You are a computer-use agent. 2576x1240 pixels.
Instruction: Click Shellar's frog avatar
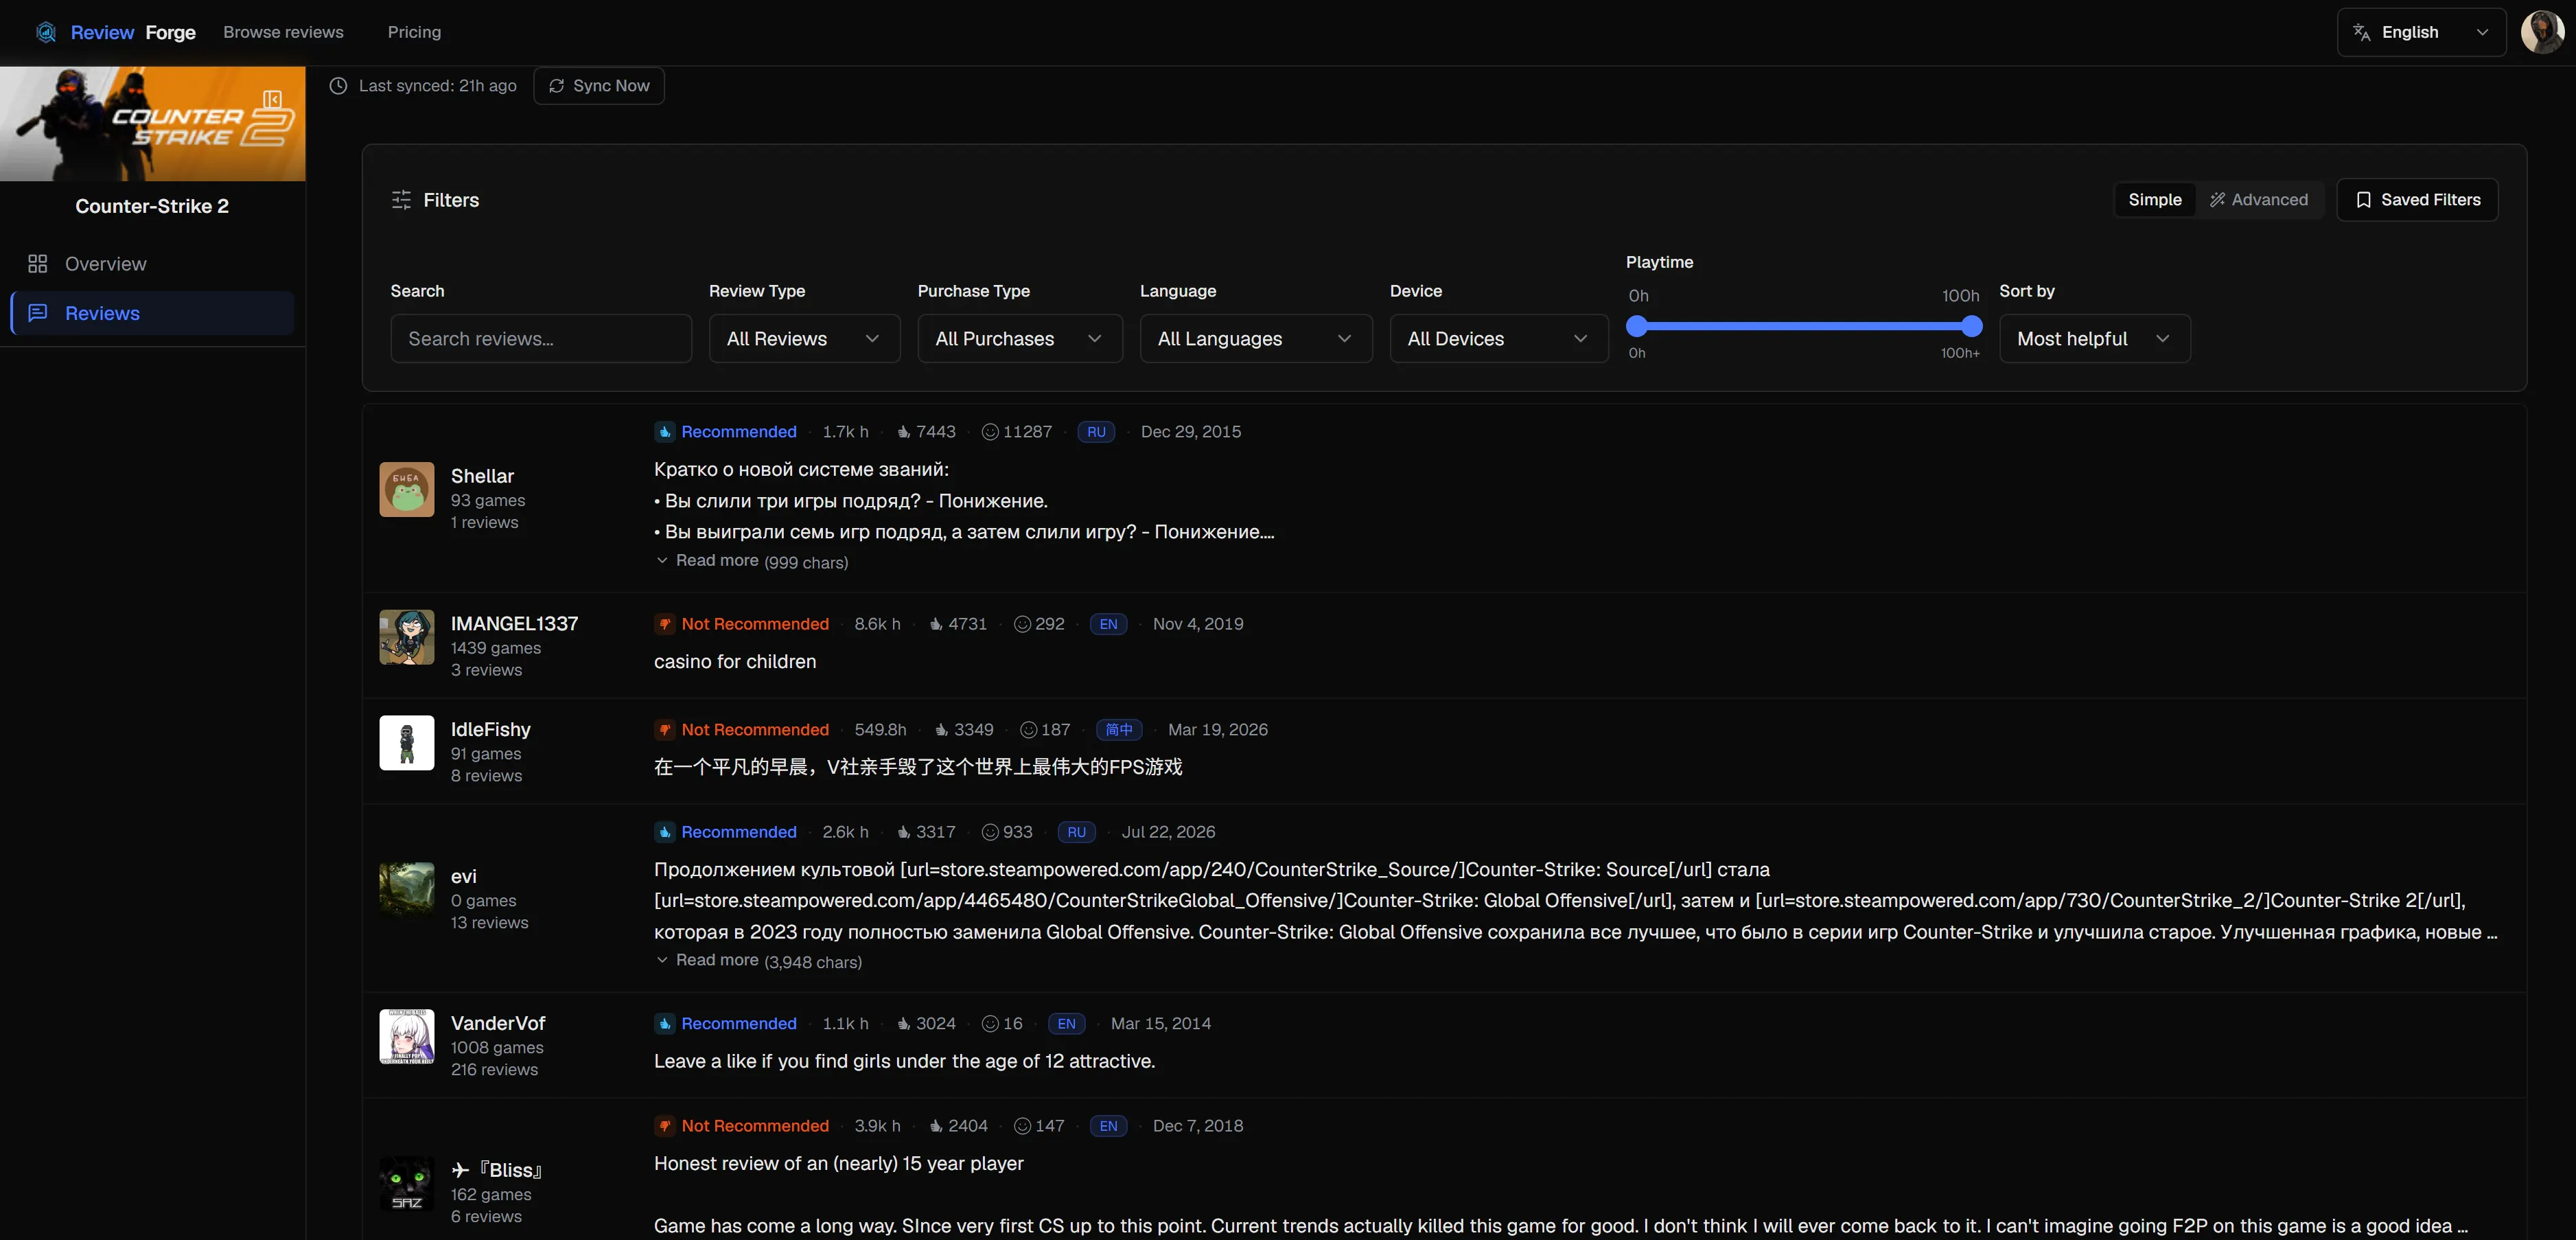(x=407, y=489)
